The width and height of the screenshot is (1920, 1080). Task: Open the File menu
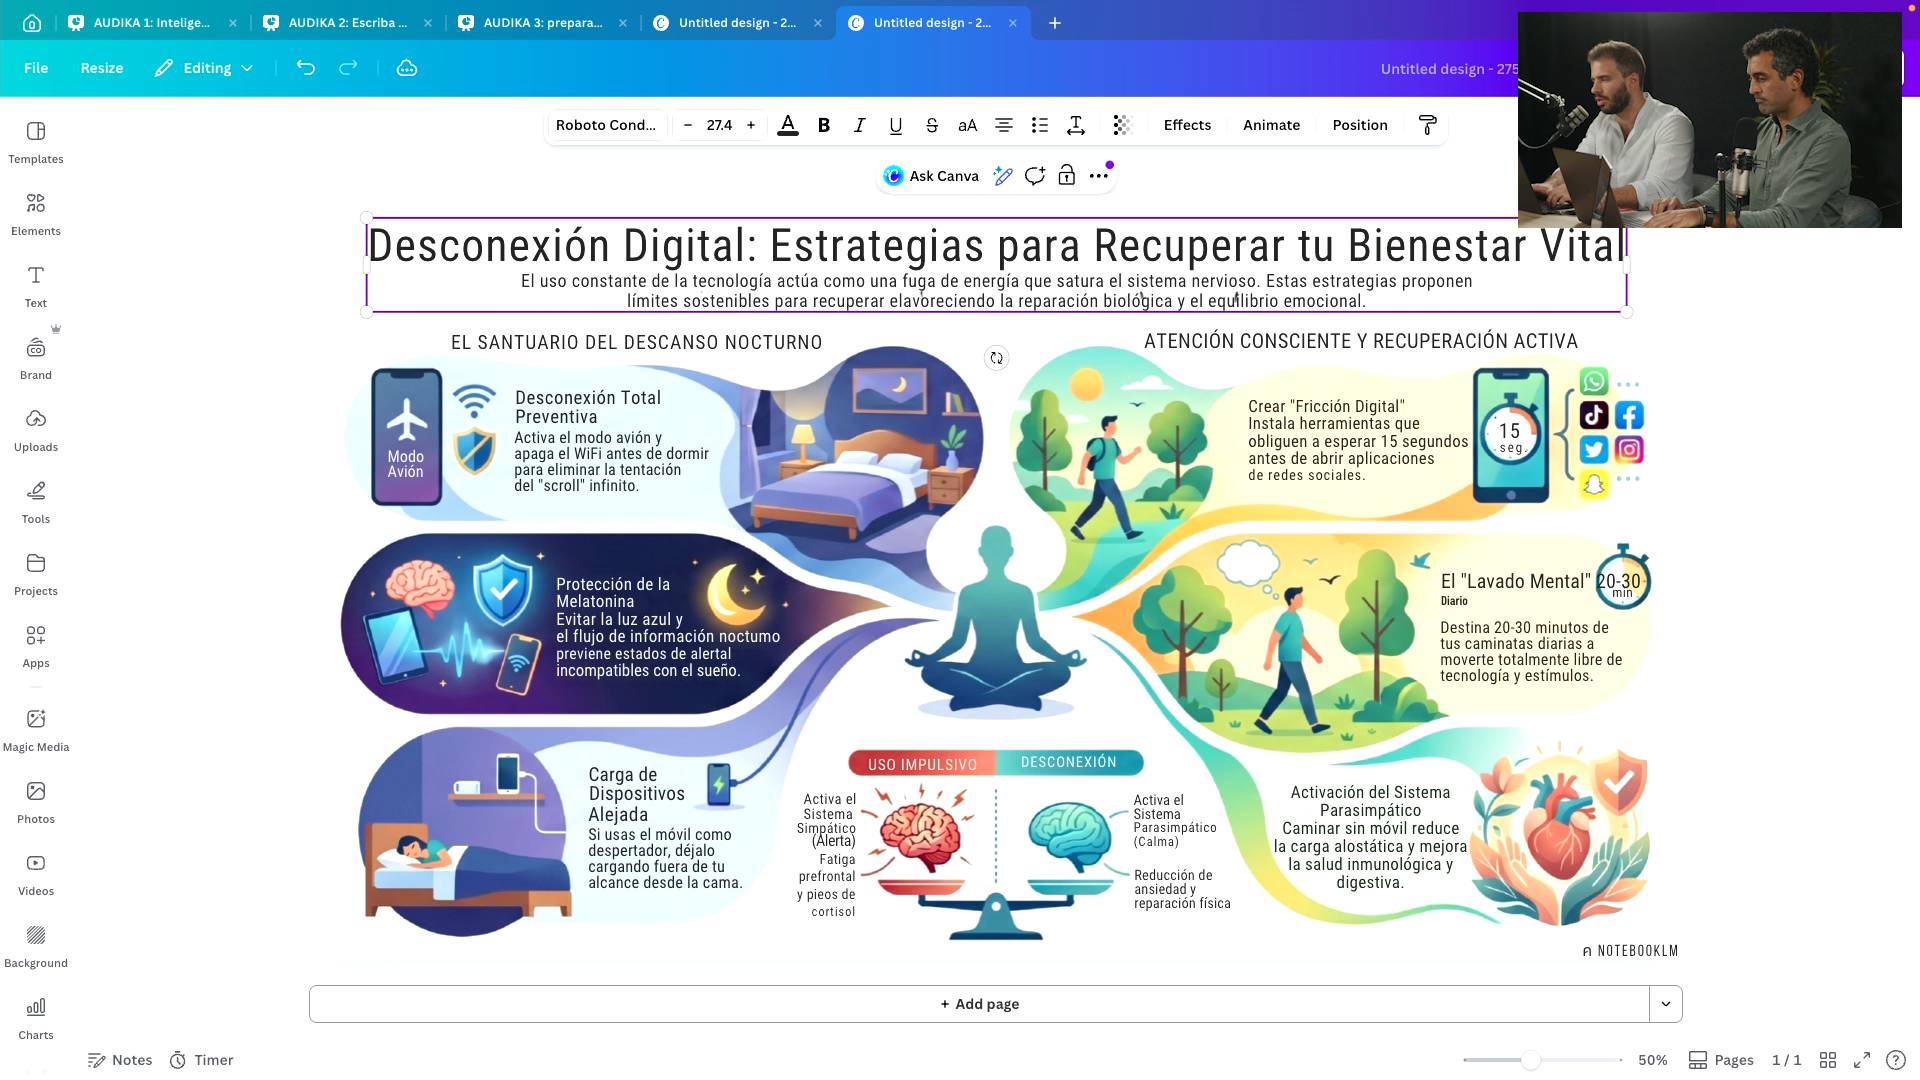(36, 68)
